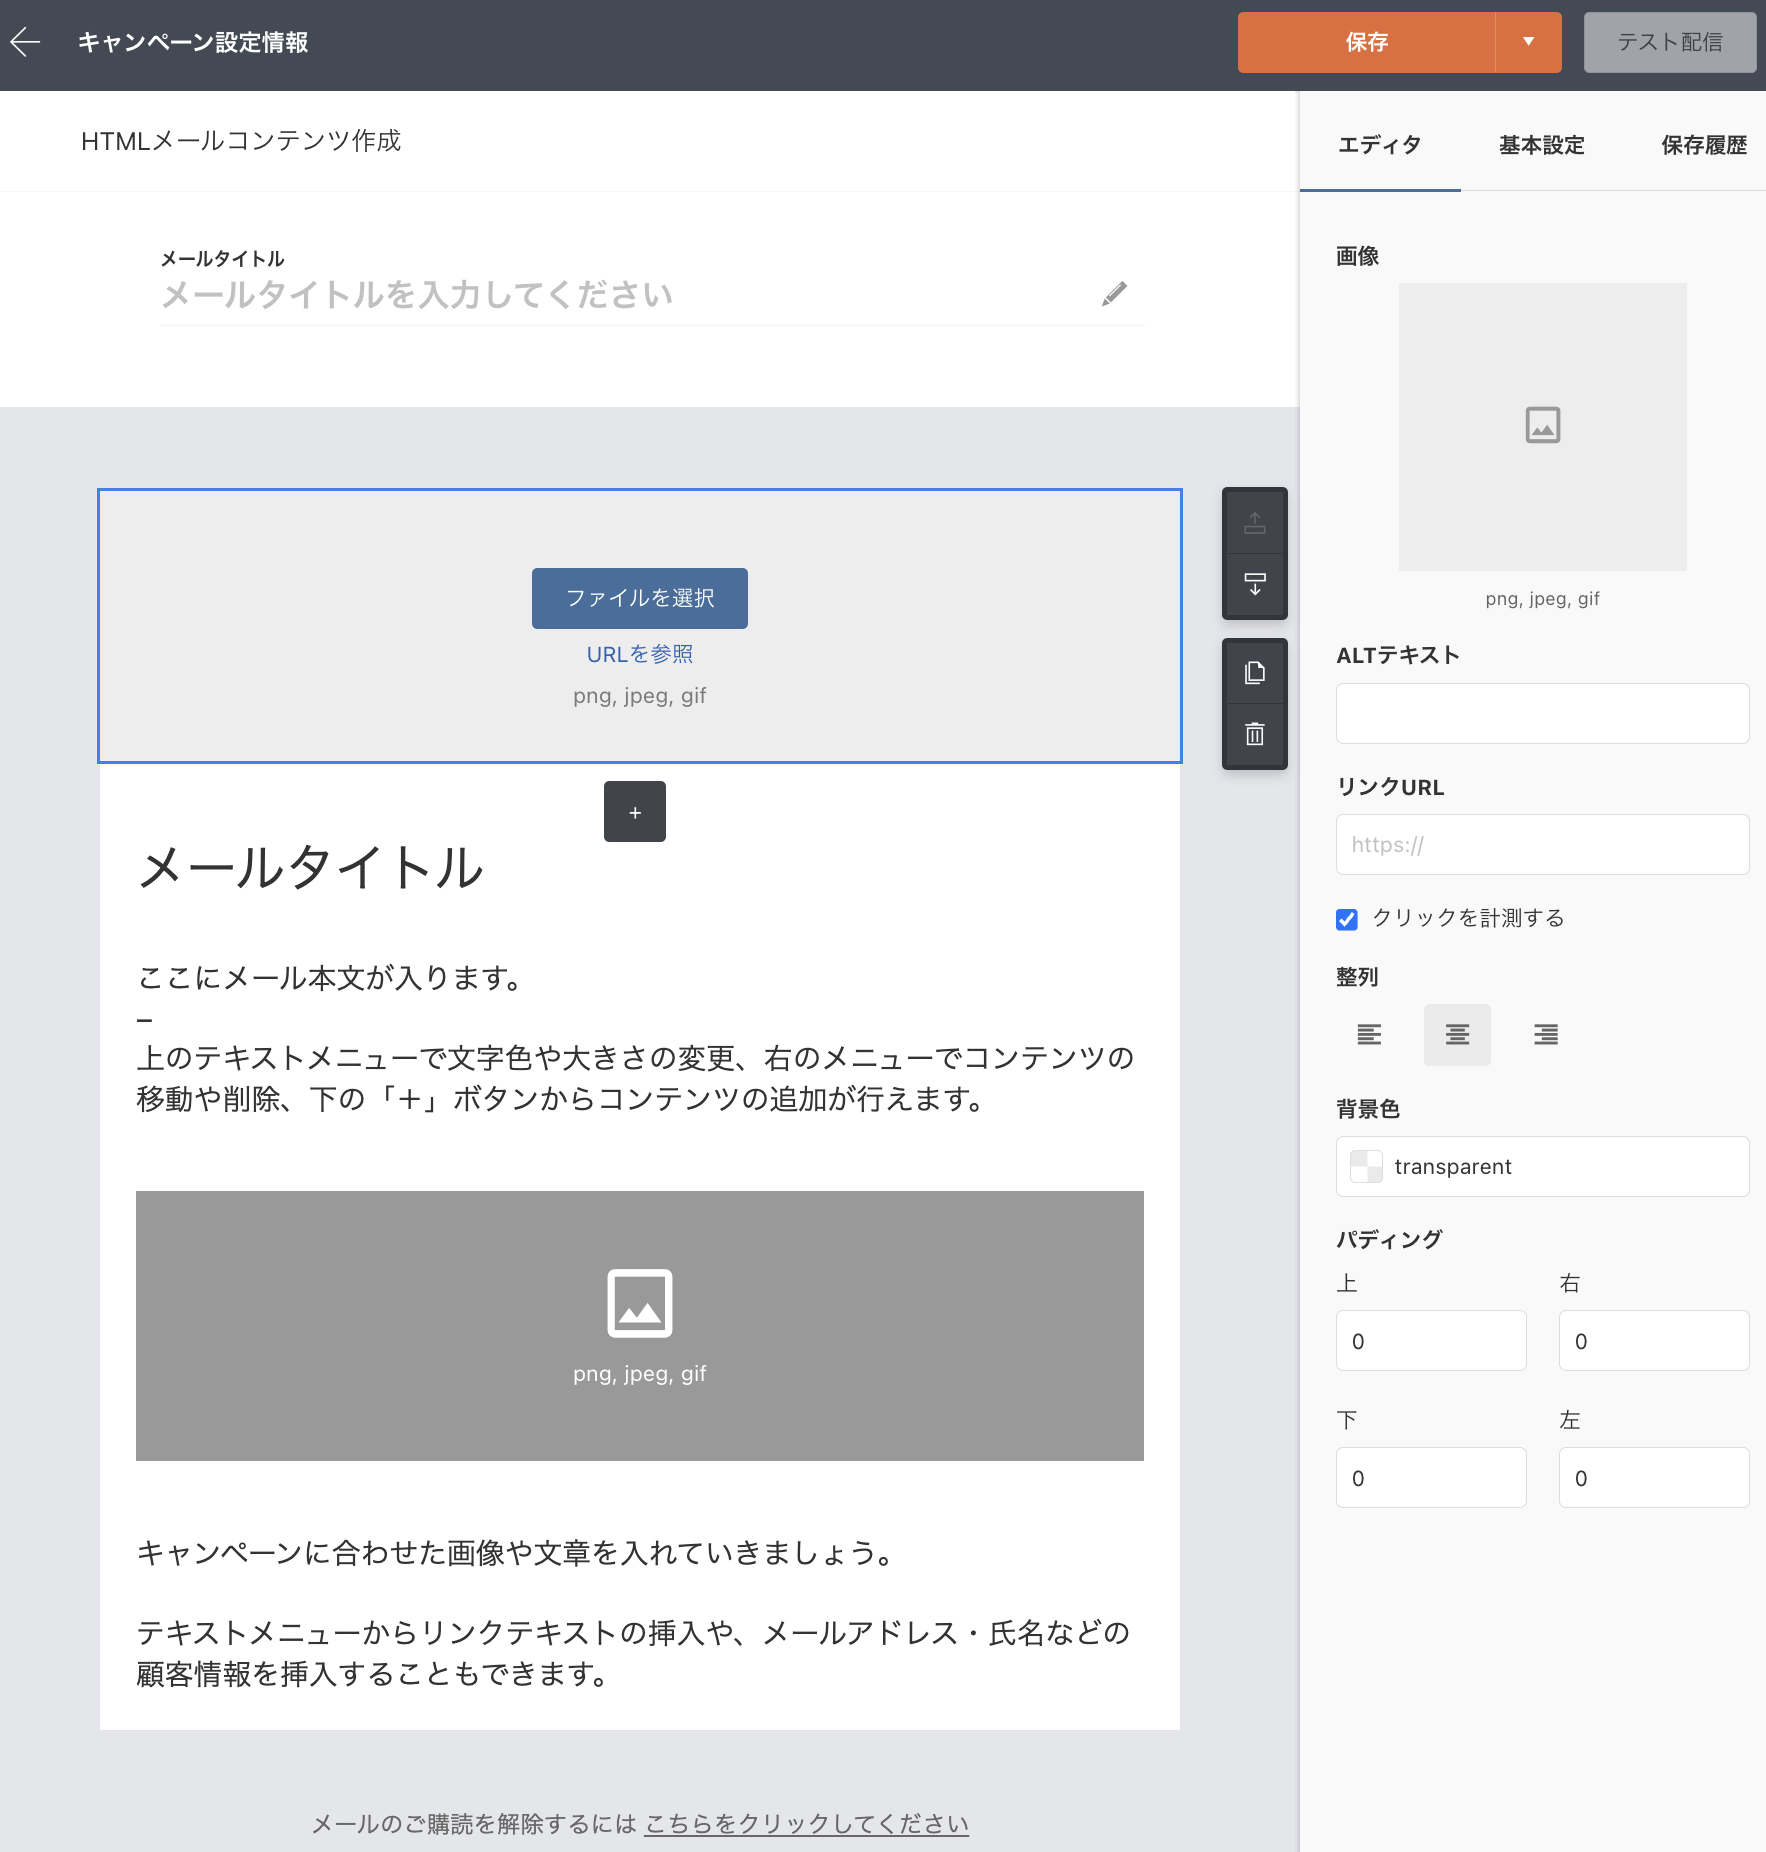Open URLを参照 link in the image block
Viewport: 1766px width, 1852px height.
pyautogui.click(x=640, y=653)
